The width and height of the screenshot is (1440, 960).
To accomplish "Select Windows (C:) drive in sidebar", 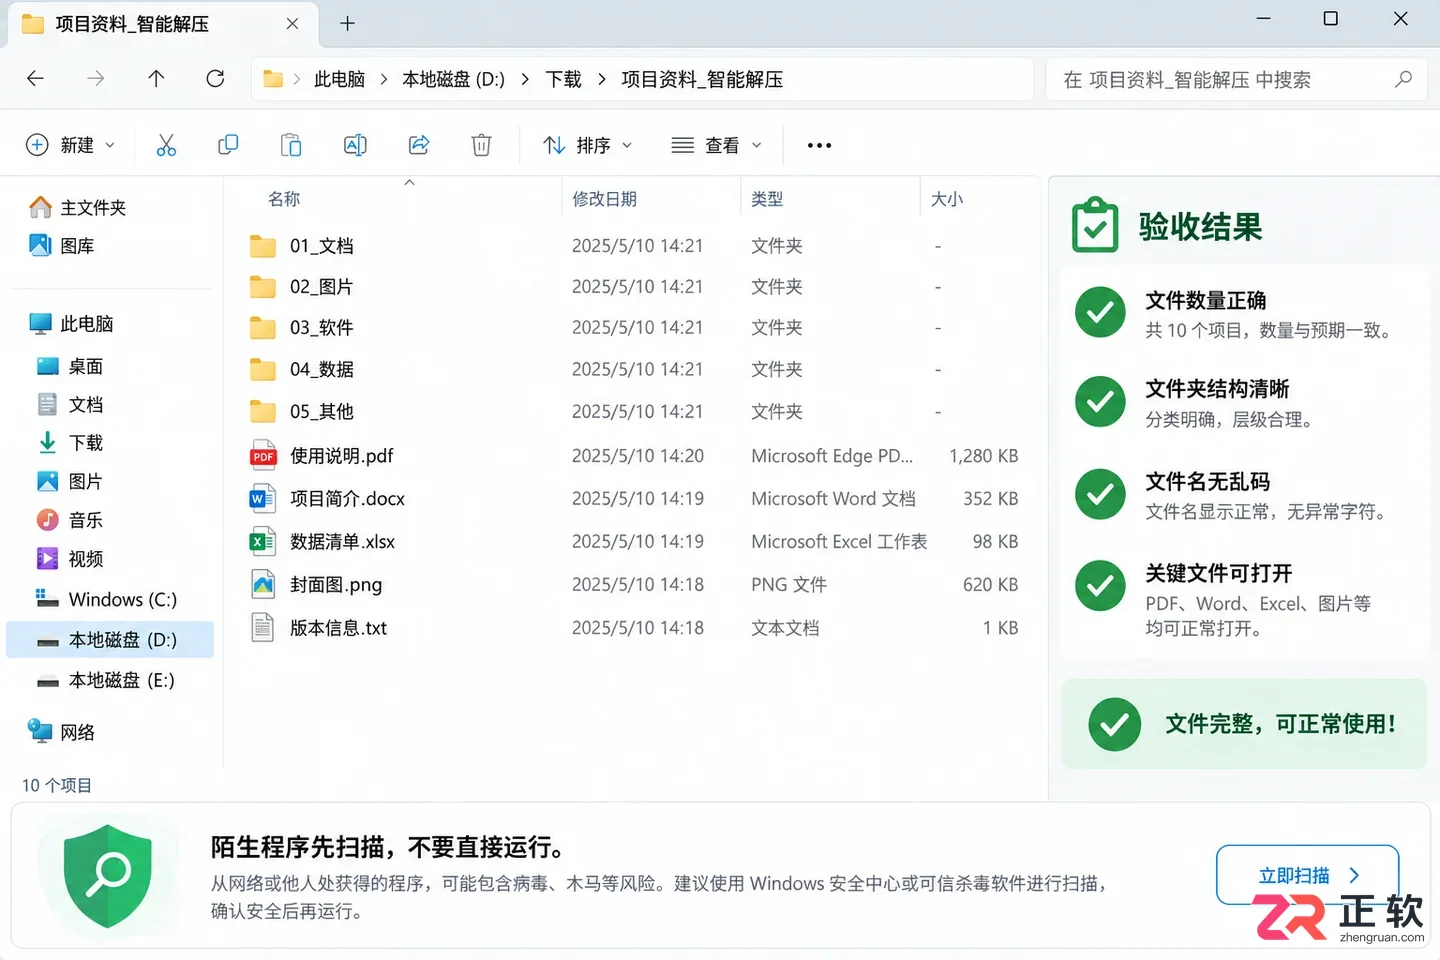I will tap(107, 599).
